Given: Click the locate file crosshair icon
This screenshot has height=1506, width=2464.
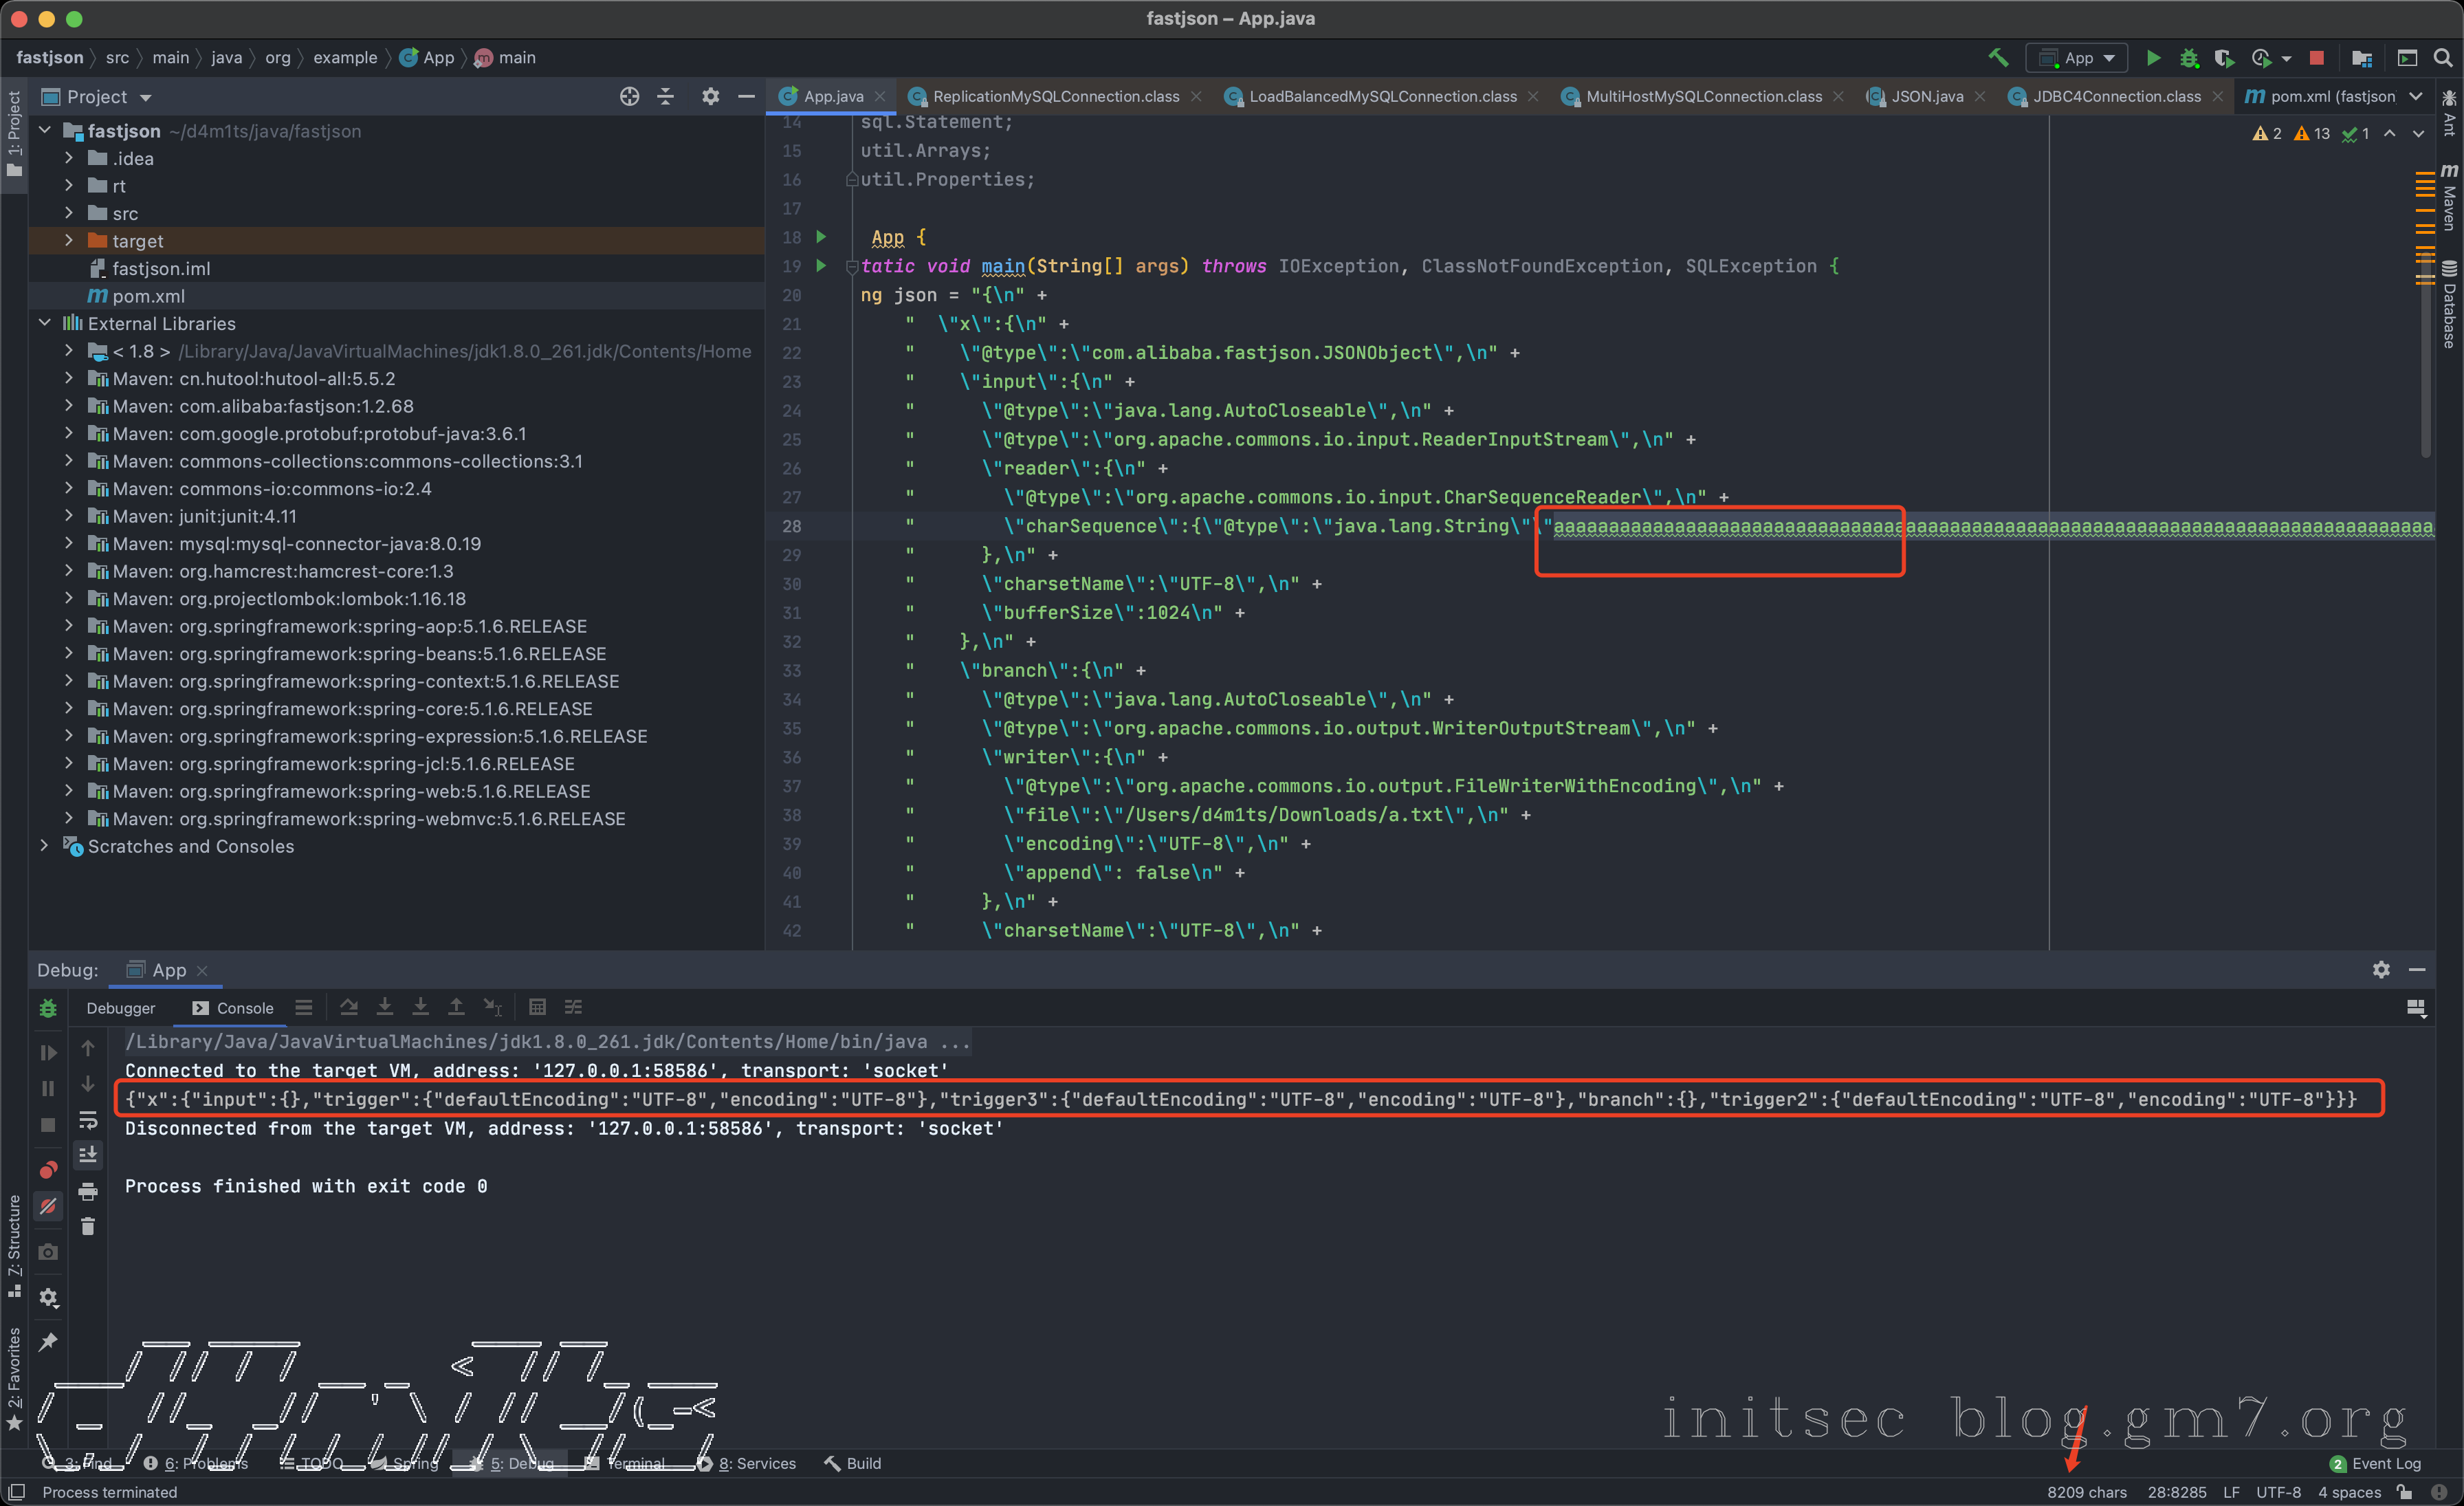Looking at the screenshot, I should (x=629, y=96).
